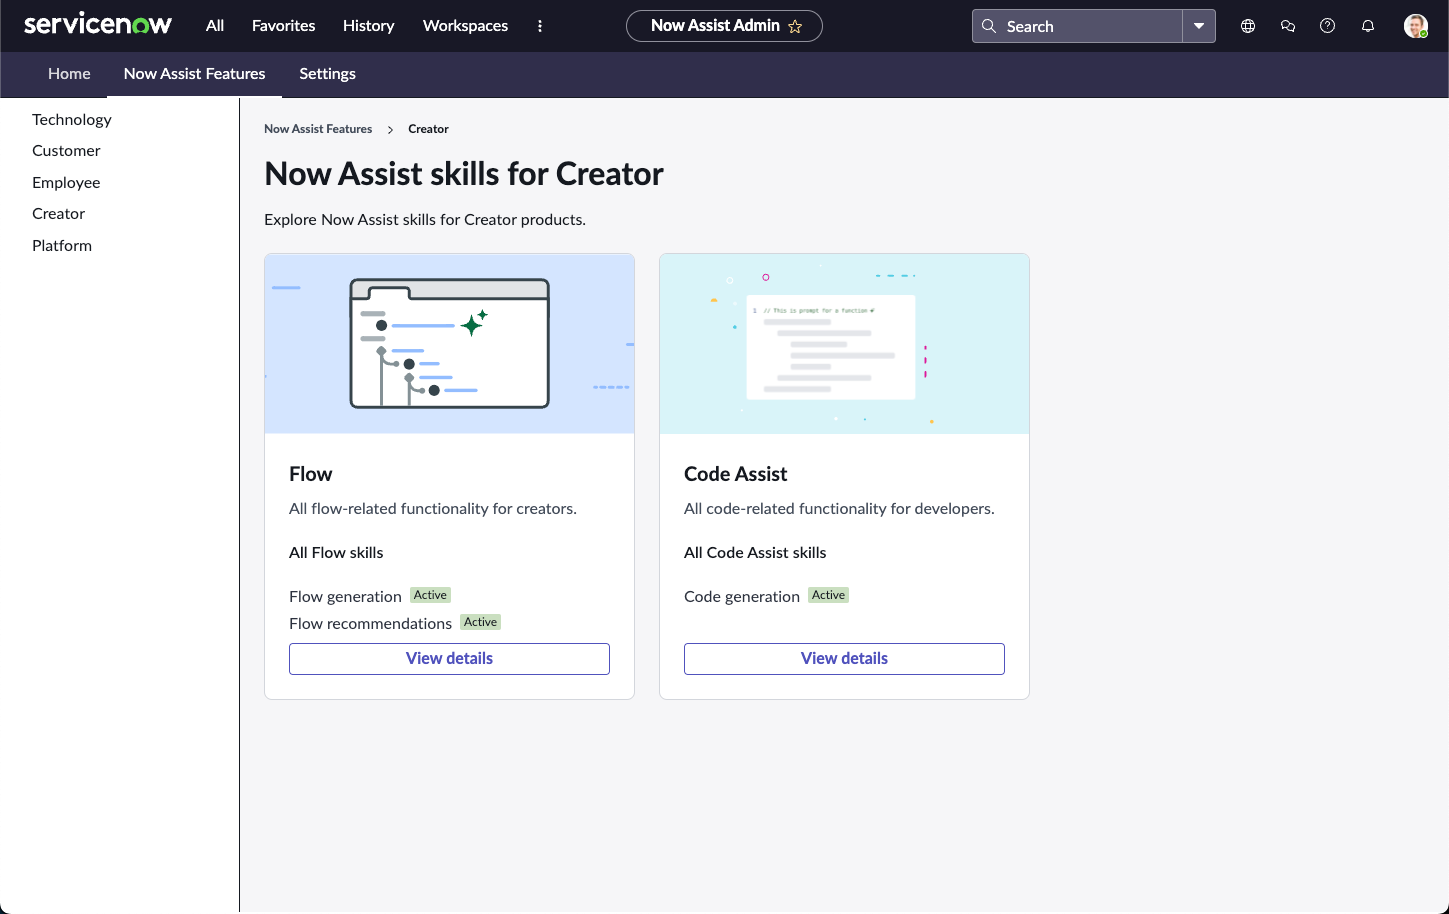This screenshot has height=914, width=1449.
Task: Open the chat sidebar icon
Action: [1288, 26]
